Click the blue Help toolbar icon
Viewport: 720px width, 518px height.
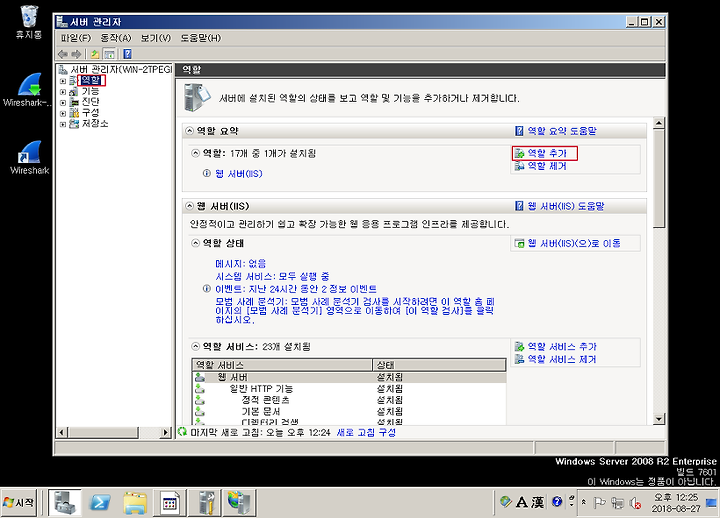tap(128, 54)
